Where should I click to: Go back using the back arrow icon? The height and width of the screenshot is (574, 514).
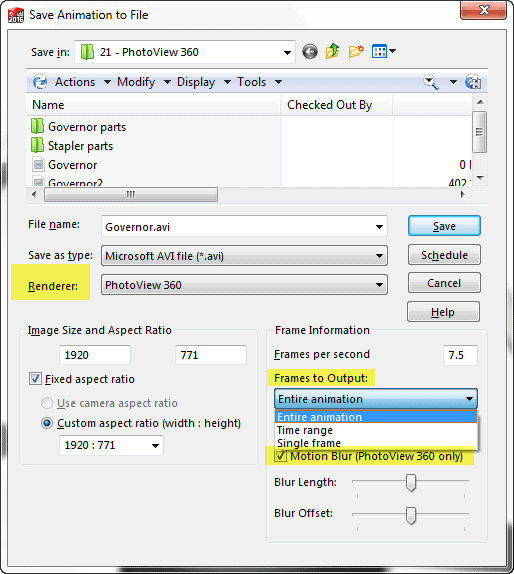(x=310, y=52)
